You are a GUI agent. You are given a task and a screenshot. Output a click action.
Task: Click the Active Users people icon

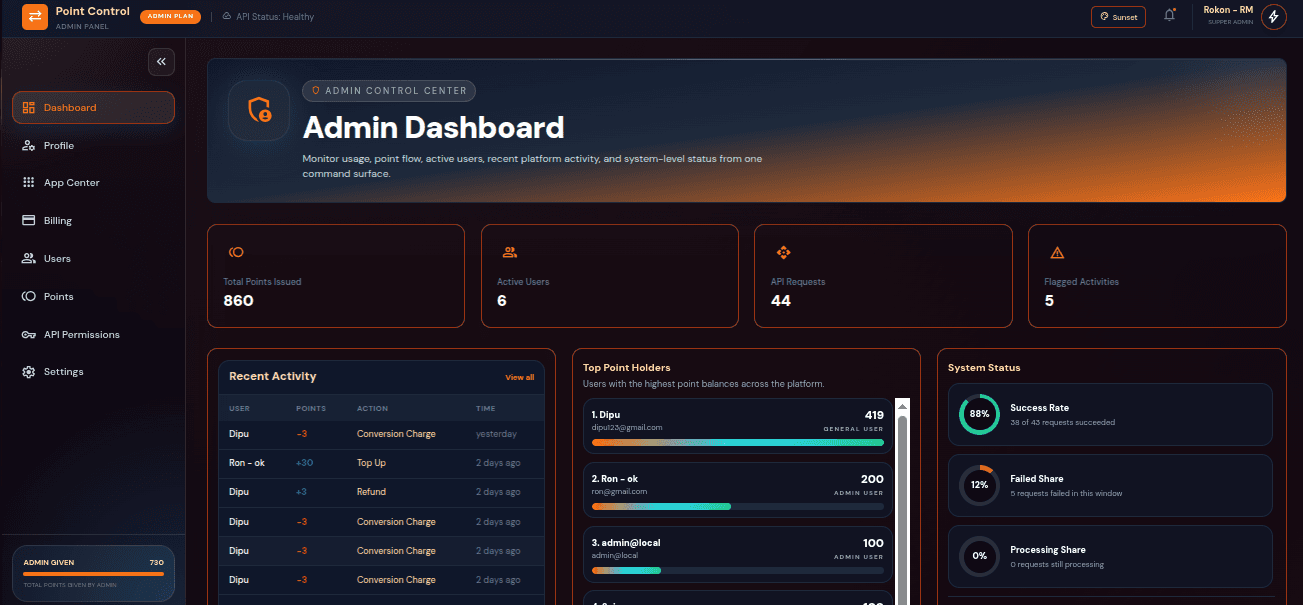coord(510,252)
